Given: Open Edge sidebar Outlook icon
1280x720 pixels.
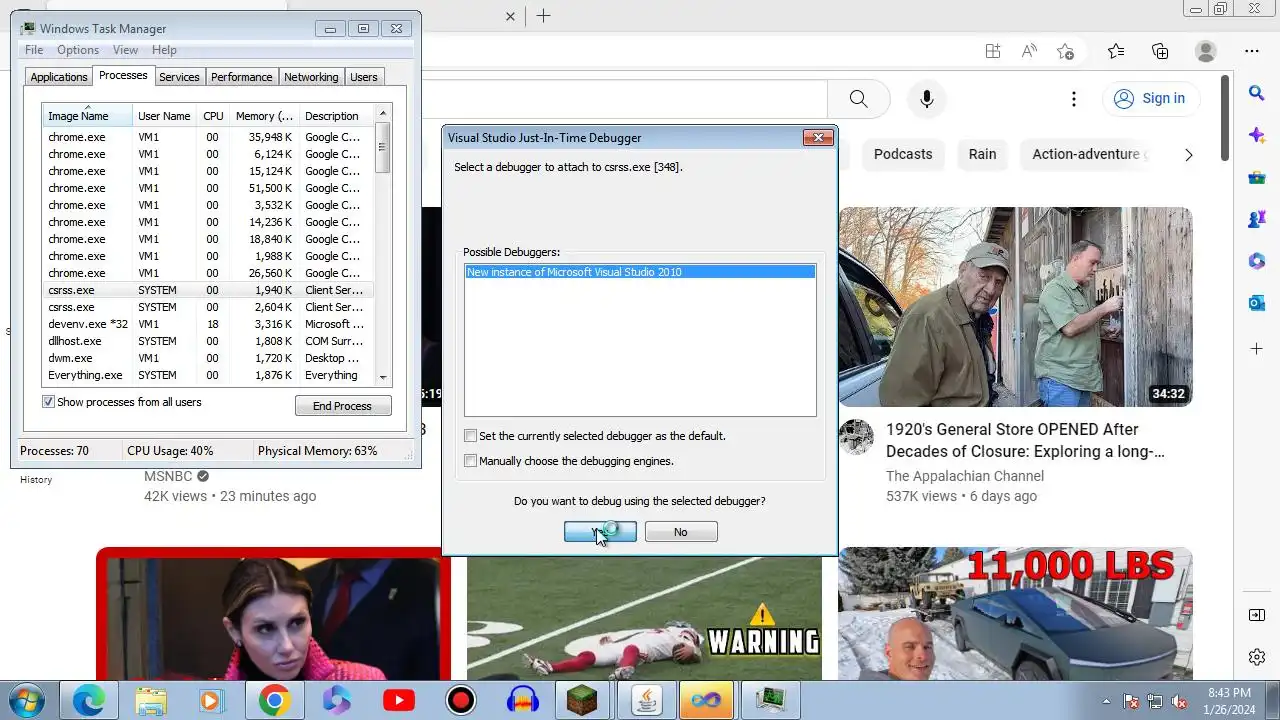Looking at the screenshot, I should pos(1257,302).
